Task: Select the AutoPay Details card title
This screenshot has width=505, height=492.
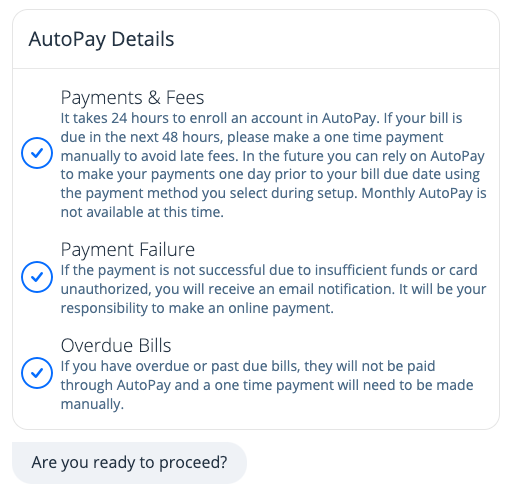Action: 101,39
